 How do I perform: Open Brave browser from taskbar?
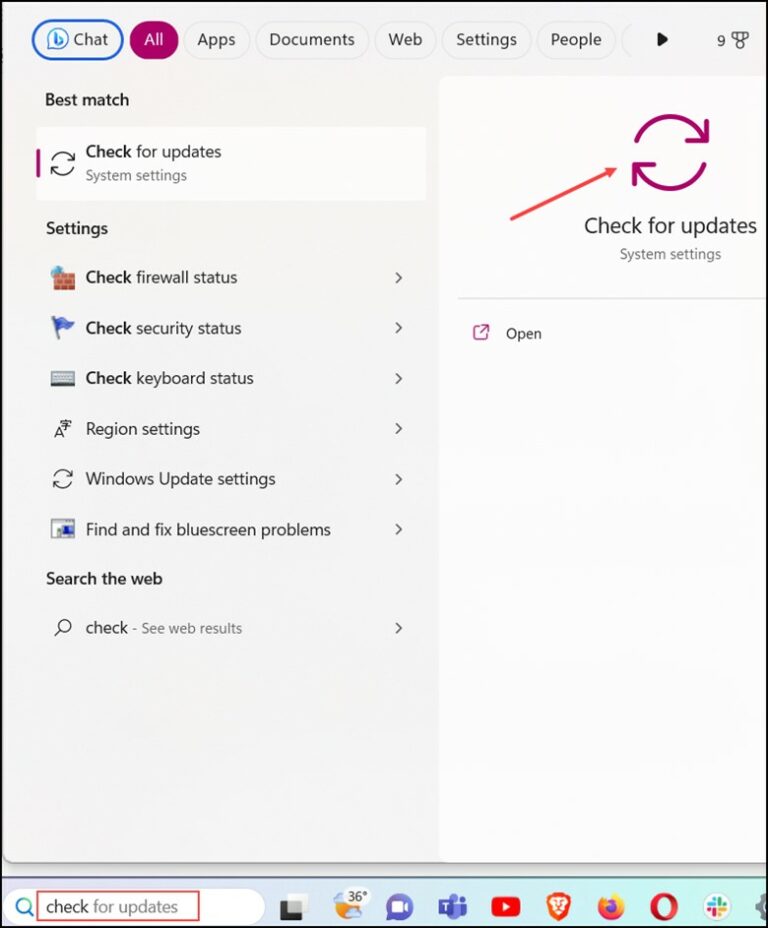(558, 906)
